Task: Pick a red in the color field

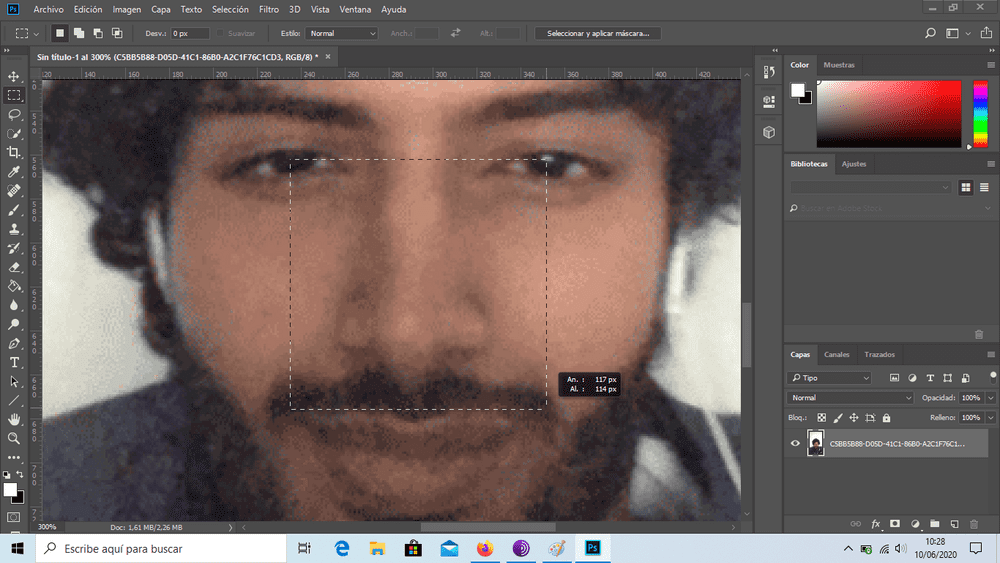Action: click(889, 114)
